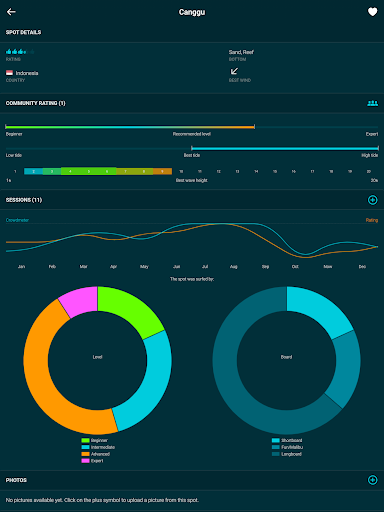This screenshot has height=512, width=384.
Task: Click start handle of best tide slider
Action: tap(192, 148)
